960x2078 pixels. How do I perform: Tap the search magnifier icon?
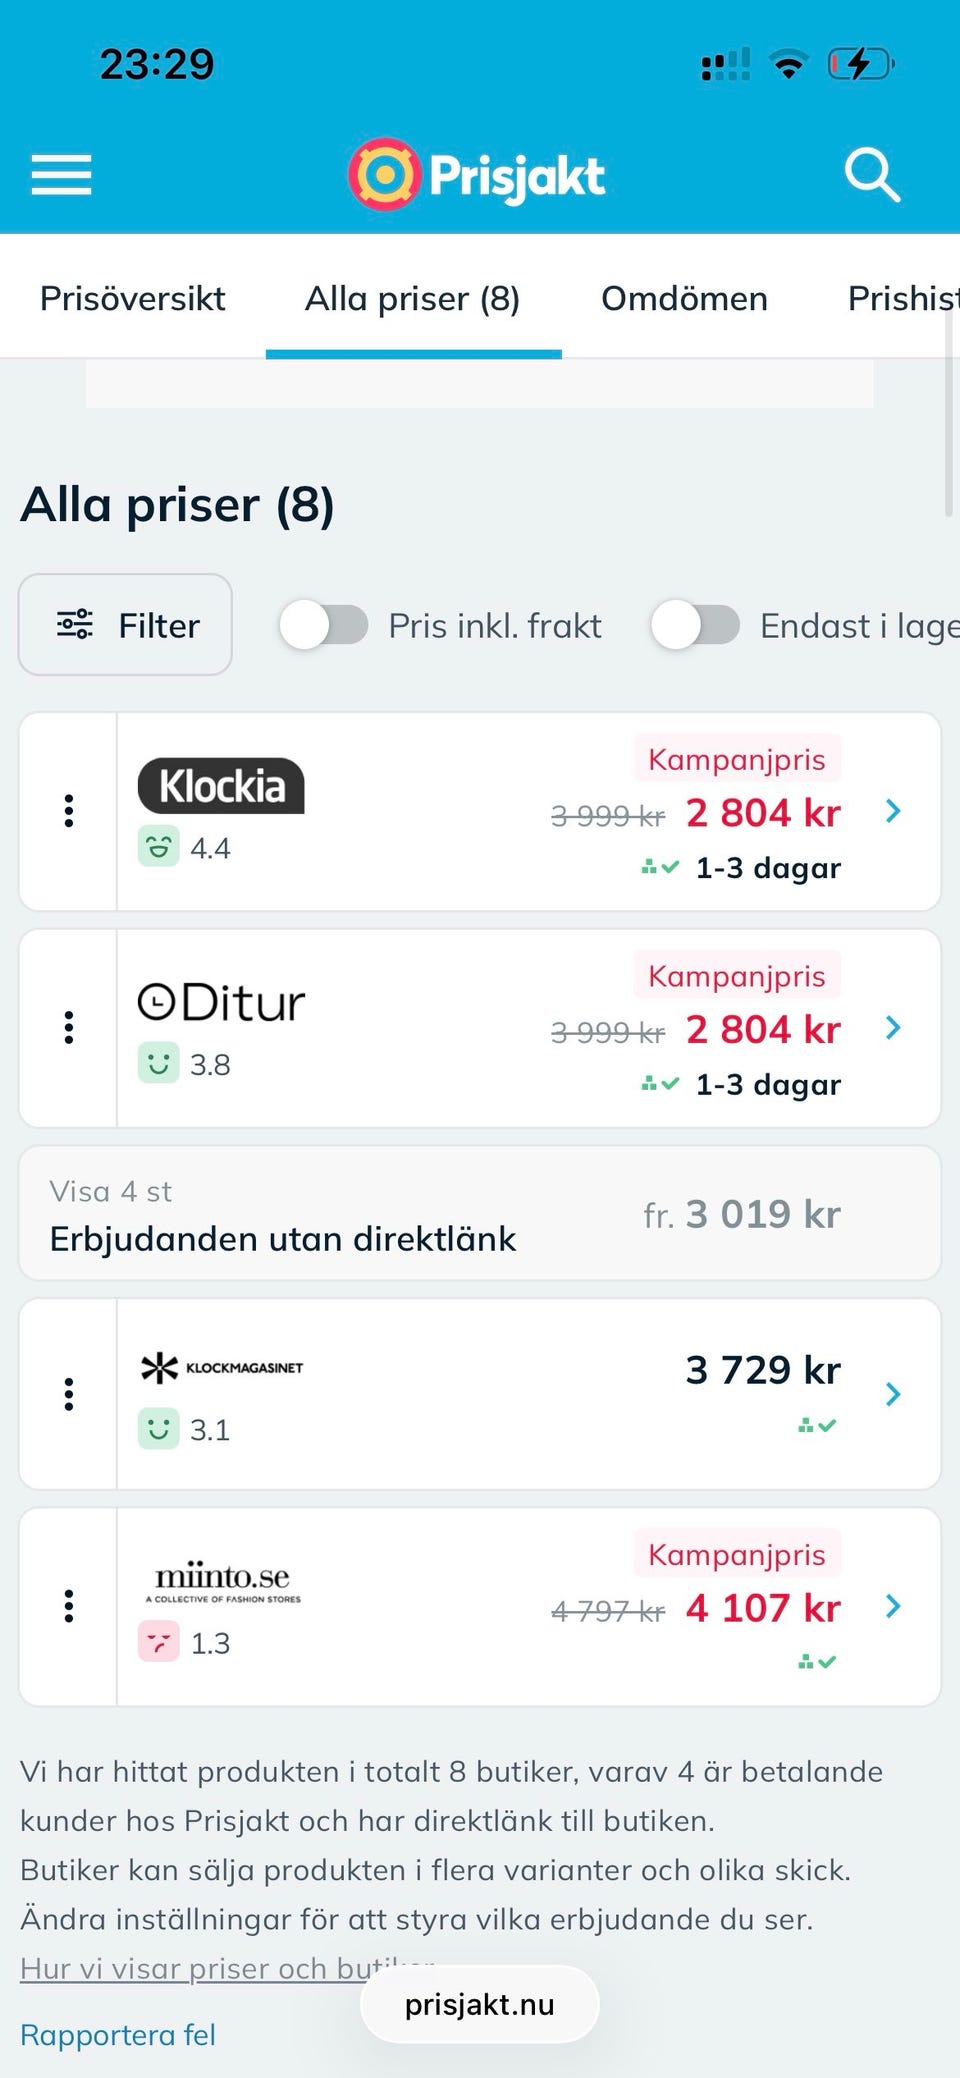coord(872,176)
